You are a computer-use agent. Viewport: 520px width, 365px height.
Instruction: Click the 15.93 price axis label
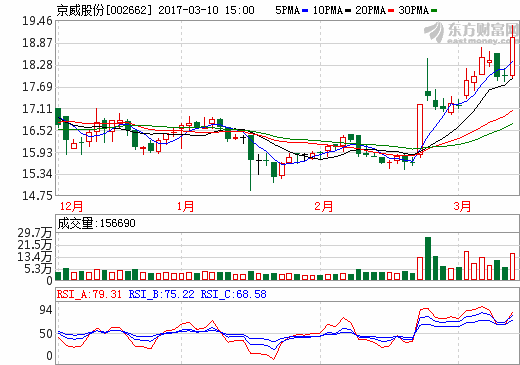(x=37, y=153)
